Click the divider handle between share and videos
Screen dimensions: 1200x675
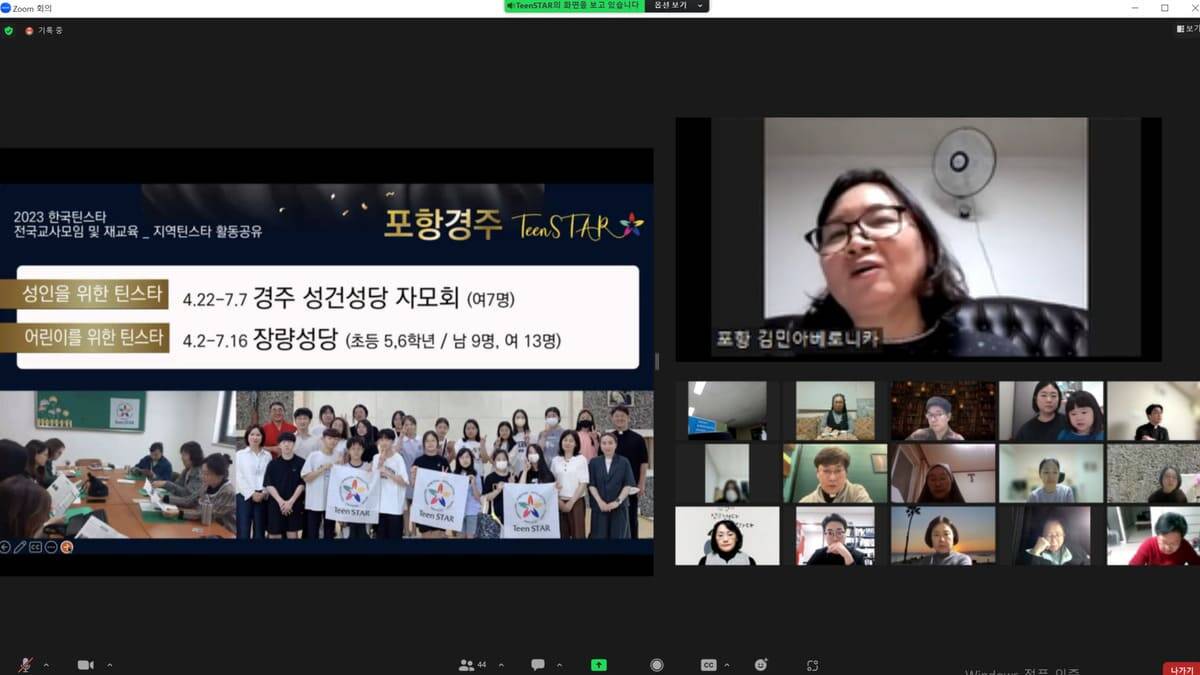[657, 361]
